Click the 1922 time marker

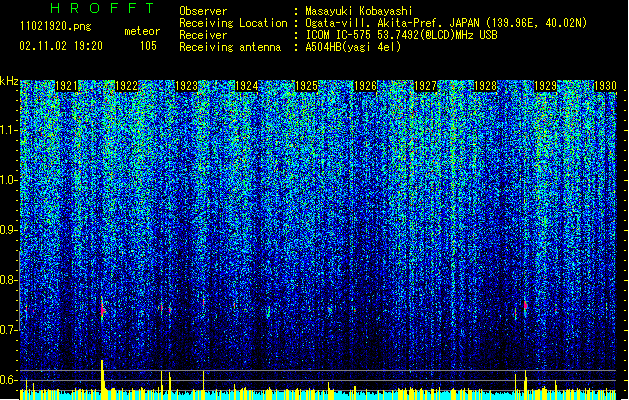(126, 86)
